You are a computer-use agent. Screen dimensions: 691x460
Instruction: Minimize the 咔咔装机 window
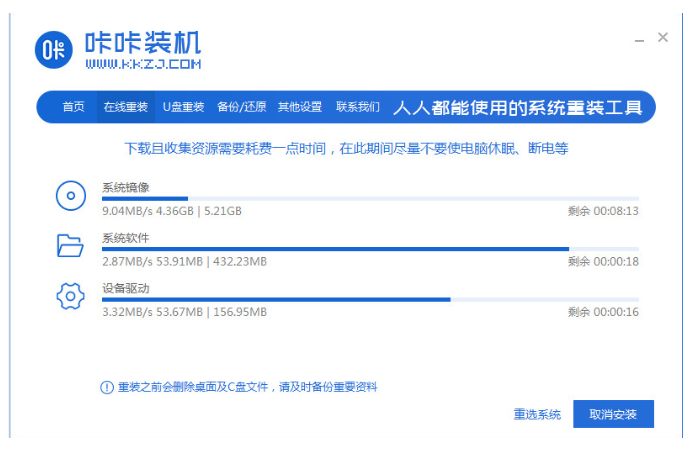[x=639, y=40]
